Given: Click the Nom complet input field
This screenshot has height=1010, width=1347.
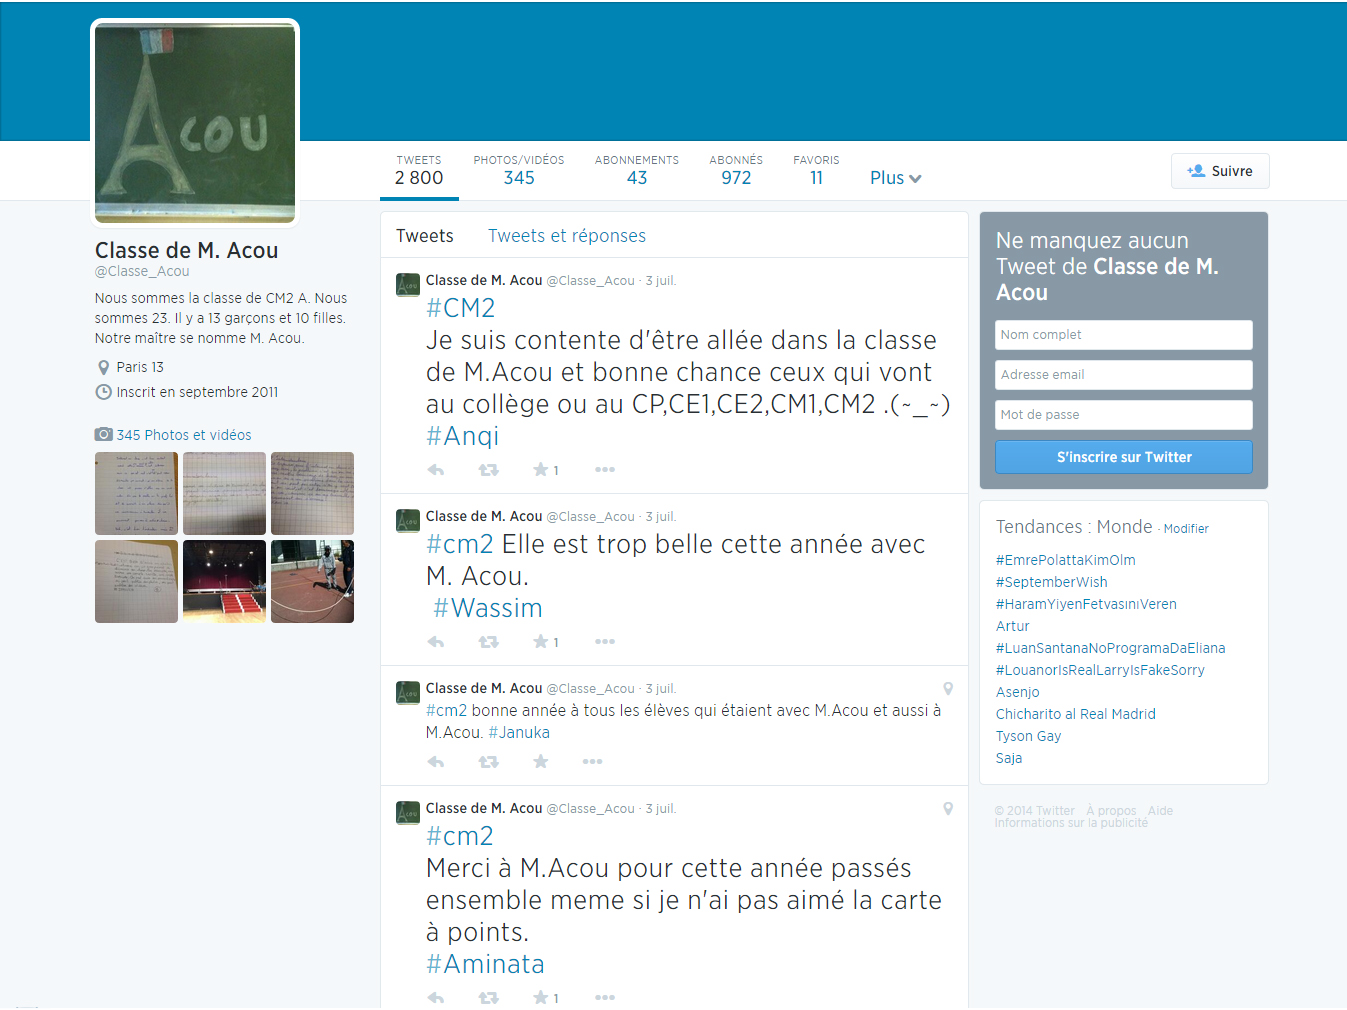Looking at the screenshot, I should 1123,335.
